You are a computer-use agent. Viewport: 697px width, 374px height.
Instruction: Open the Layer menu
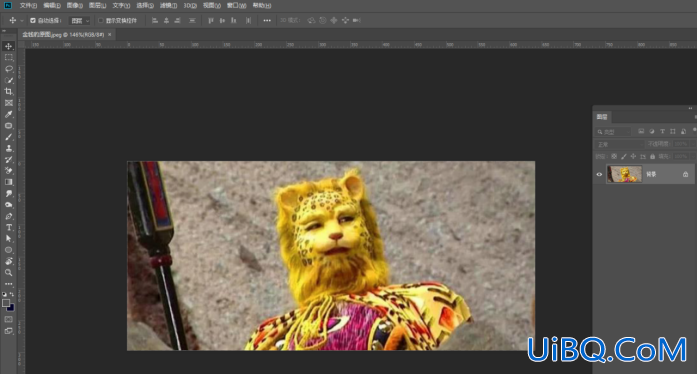(97, 5)
